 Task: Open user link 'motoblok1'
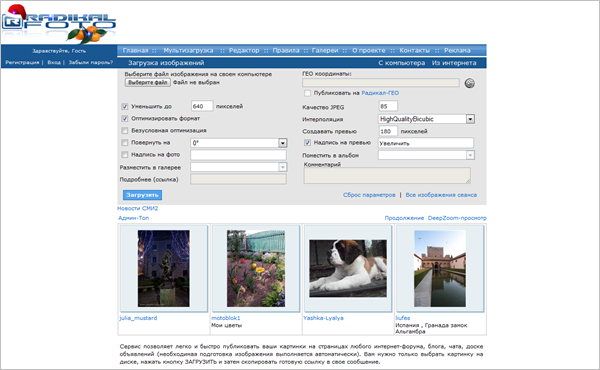[226, 318]
